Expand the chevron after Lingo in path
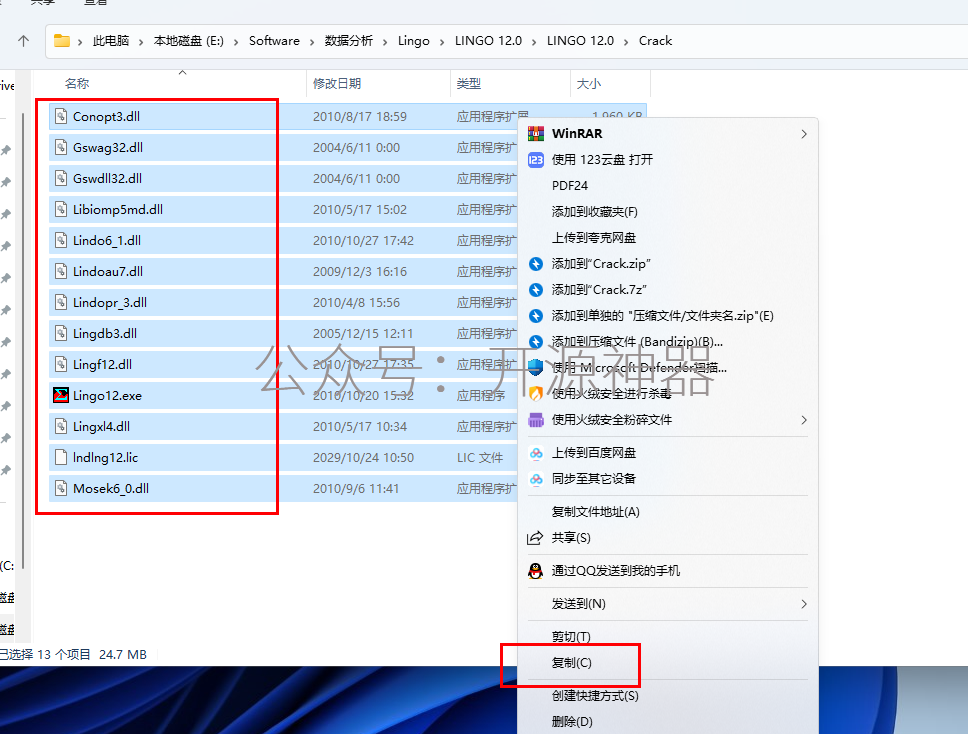This screenshot has height=734, width=968. 442,41
